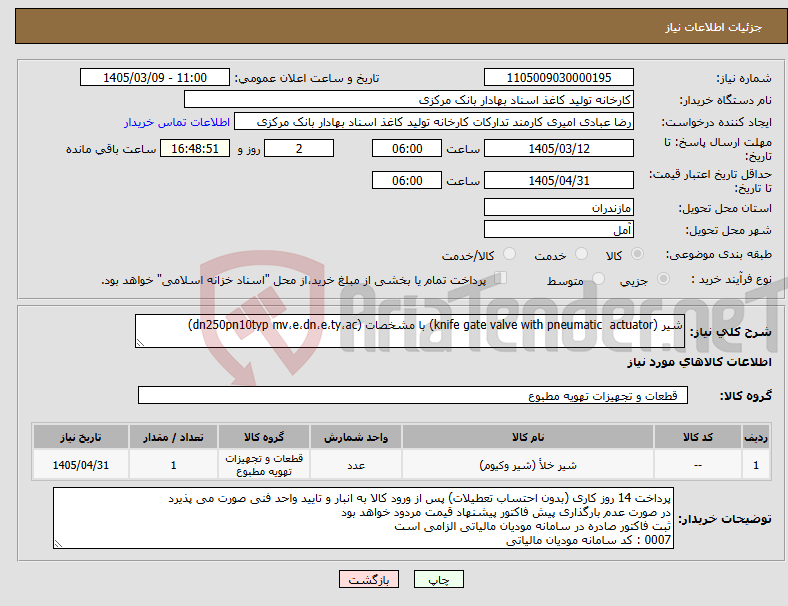This screenshot has height=606, width=788.
Task: Click the چاپ (print) button
Action: 438,579
